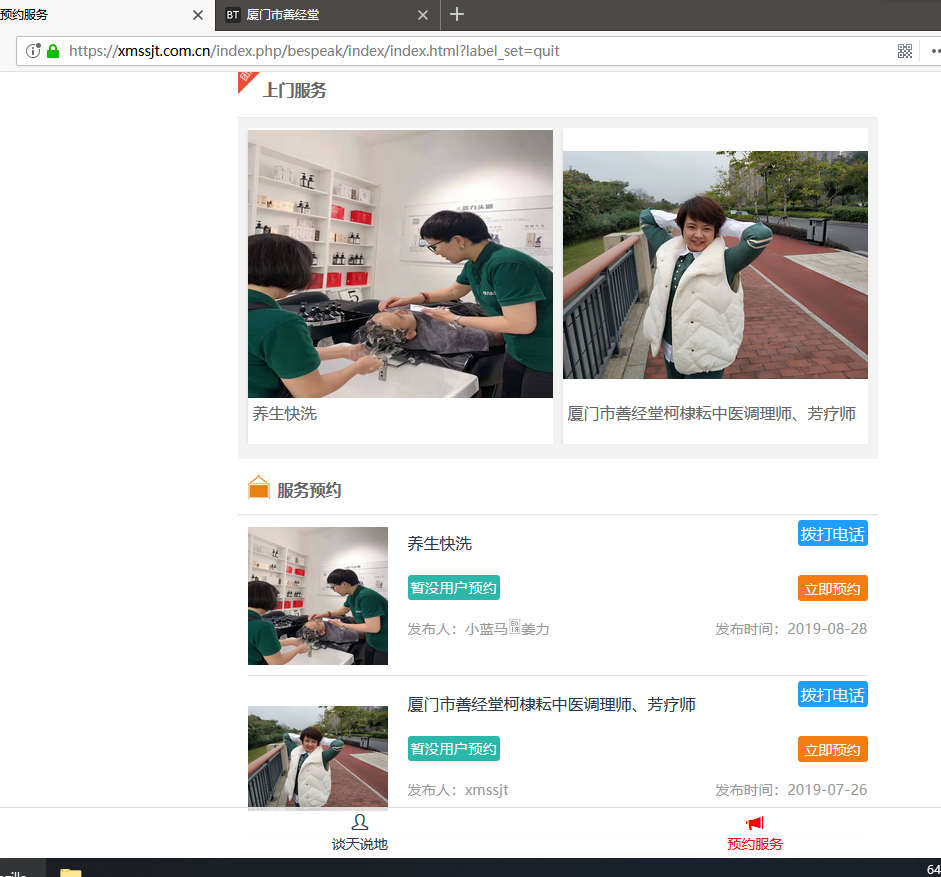Open a new browser tab with plus button
The height and width of the screenshot is (877, 941).
(x=457, y=15)
